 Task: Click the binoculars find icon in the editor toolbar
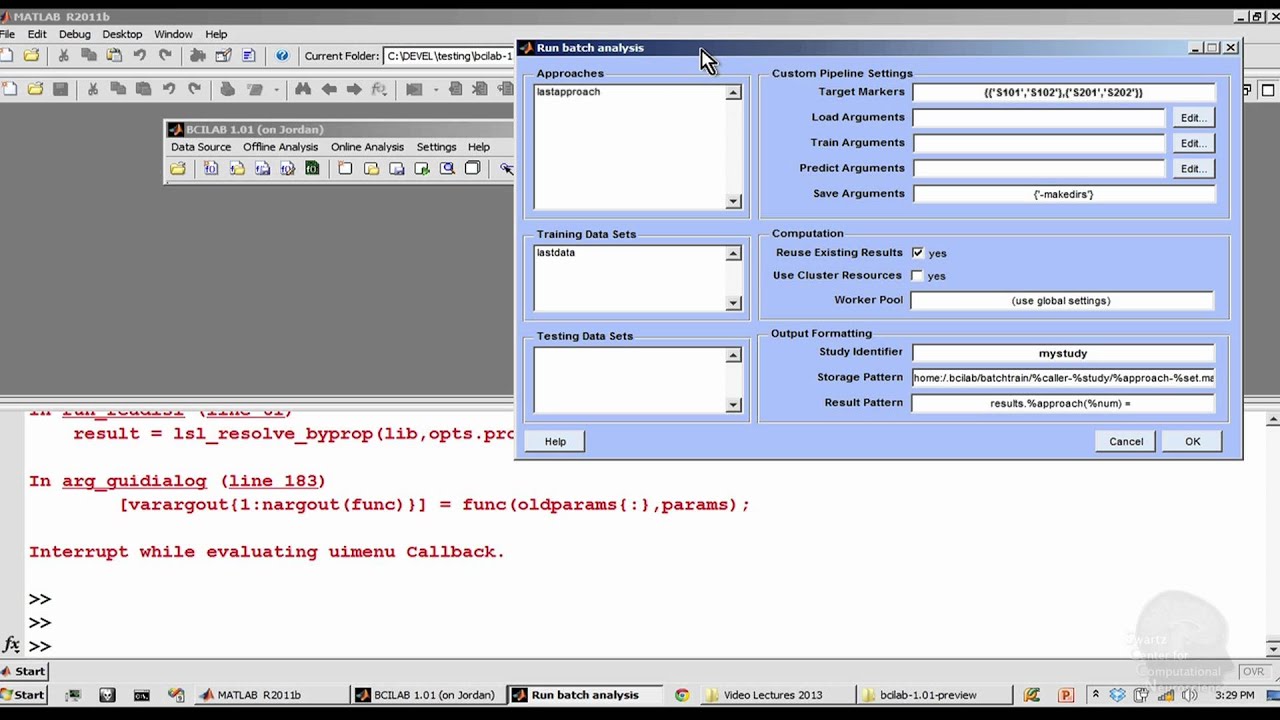click(x=303, y=89)
